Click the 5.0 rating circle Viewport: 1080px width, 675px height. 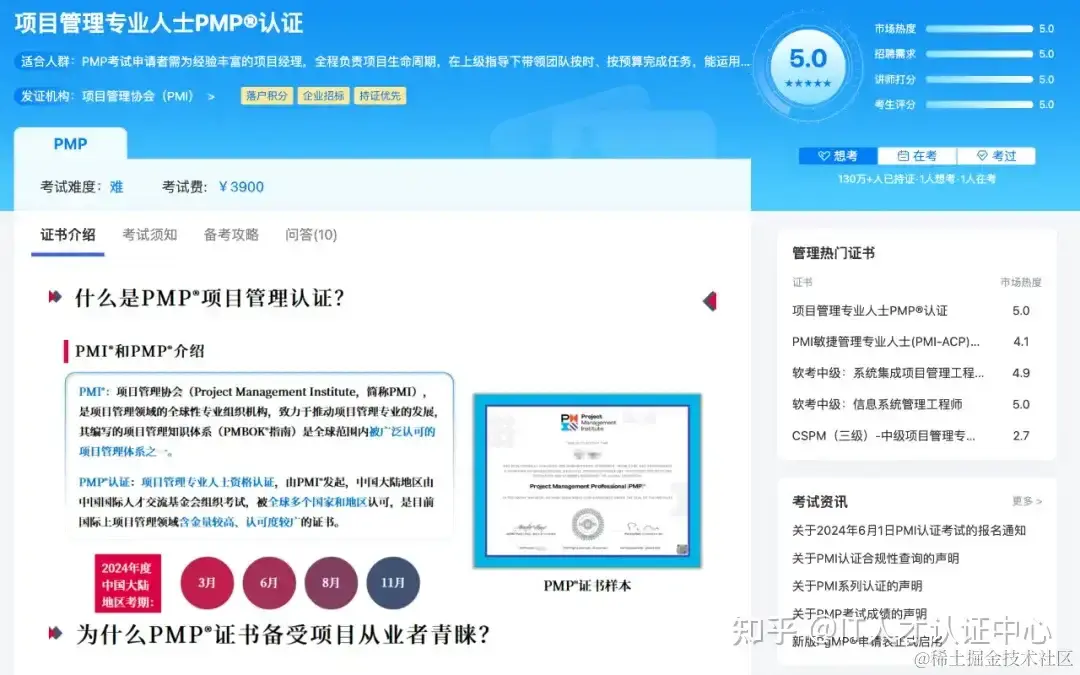tap(809, 67)
